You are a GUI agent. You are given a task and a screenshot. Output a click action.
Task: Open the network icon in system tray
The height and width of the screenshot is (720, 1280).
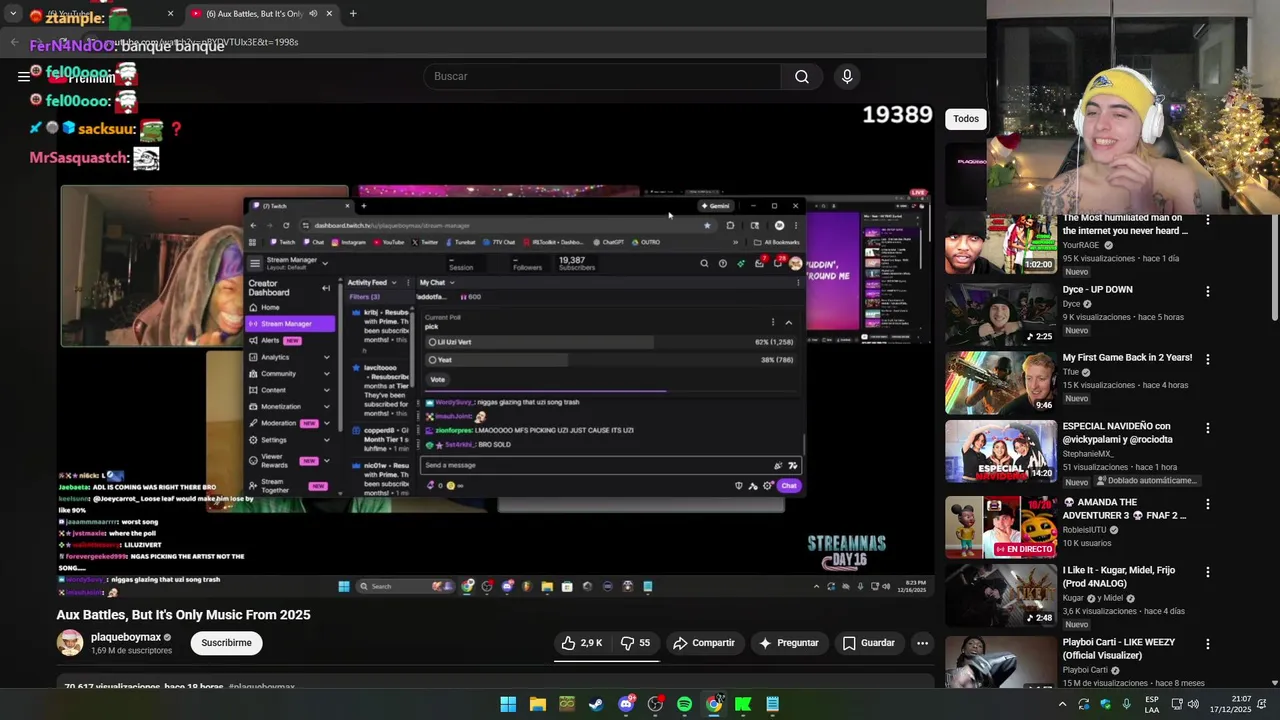point(1177,704)
